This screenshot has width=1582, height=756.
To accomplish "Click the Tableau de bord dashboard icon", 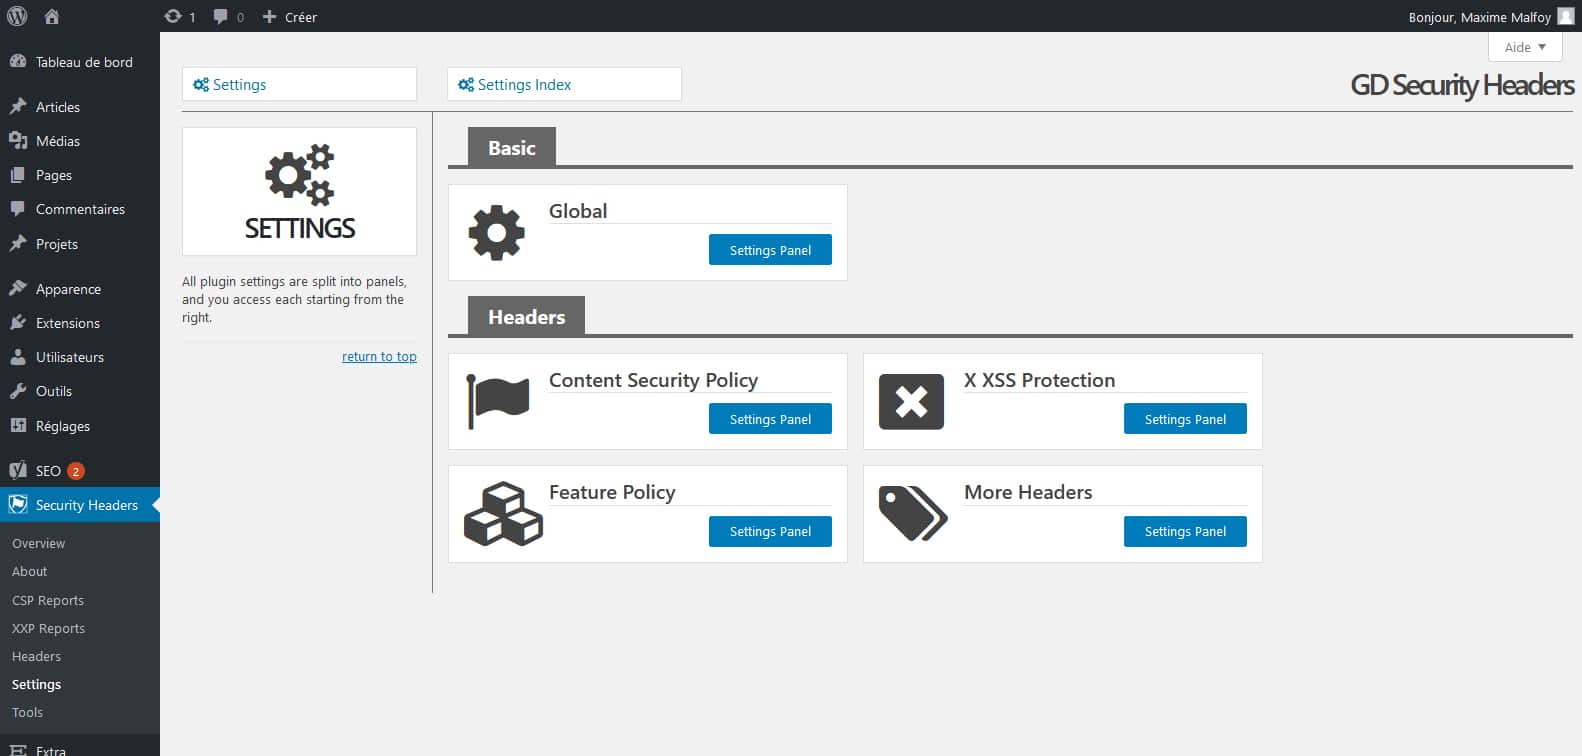I will 18,61.
